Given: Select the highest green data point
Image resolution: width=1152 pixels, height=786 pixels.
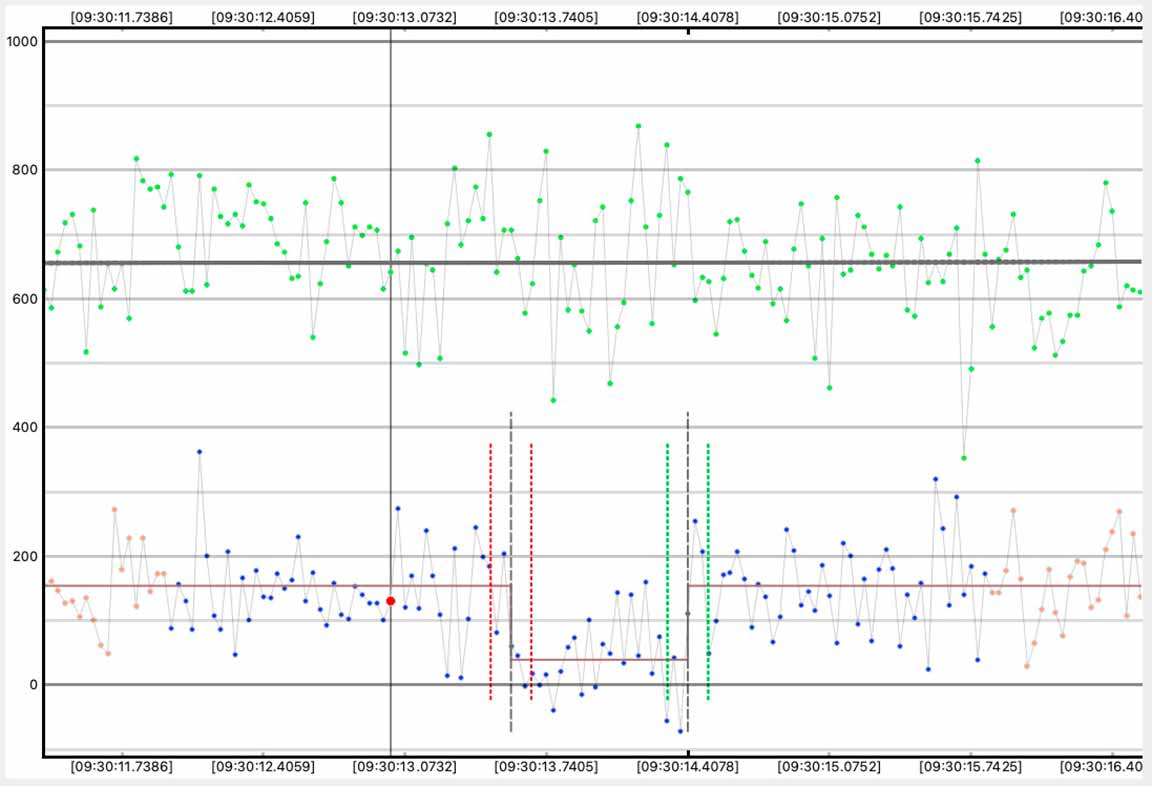Looking at the screenshot, I should pos(638,126).
